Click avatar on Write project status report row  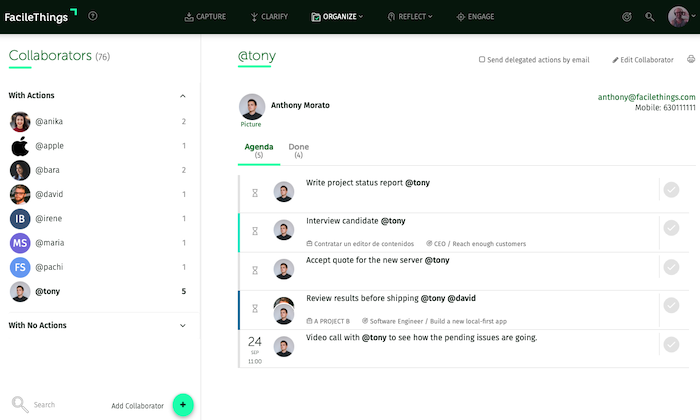coord(283,192)
